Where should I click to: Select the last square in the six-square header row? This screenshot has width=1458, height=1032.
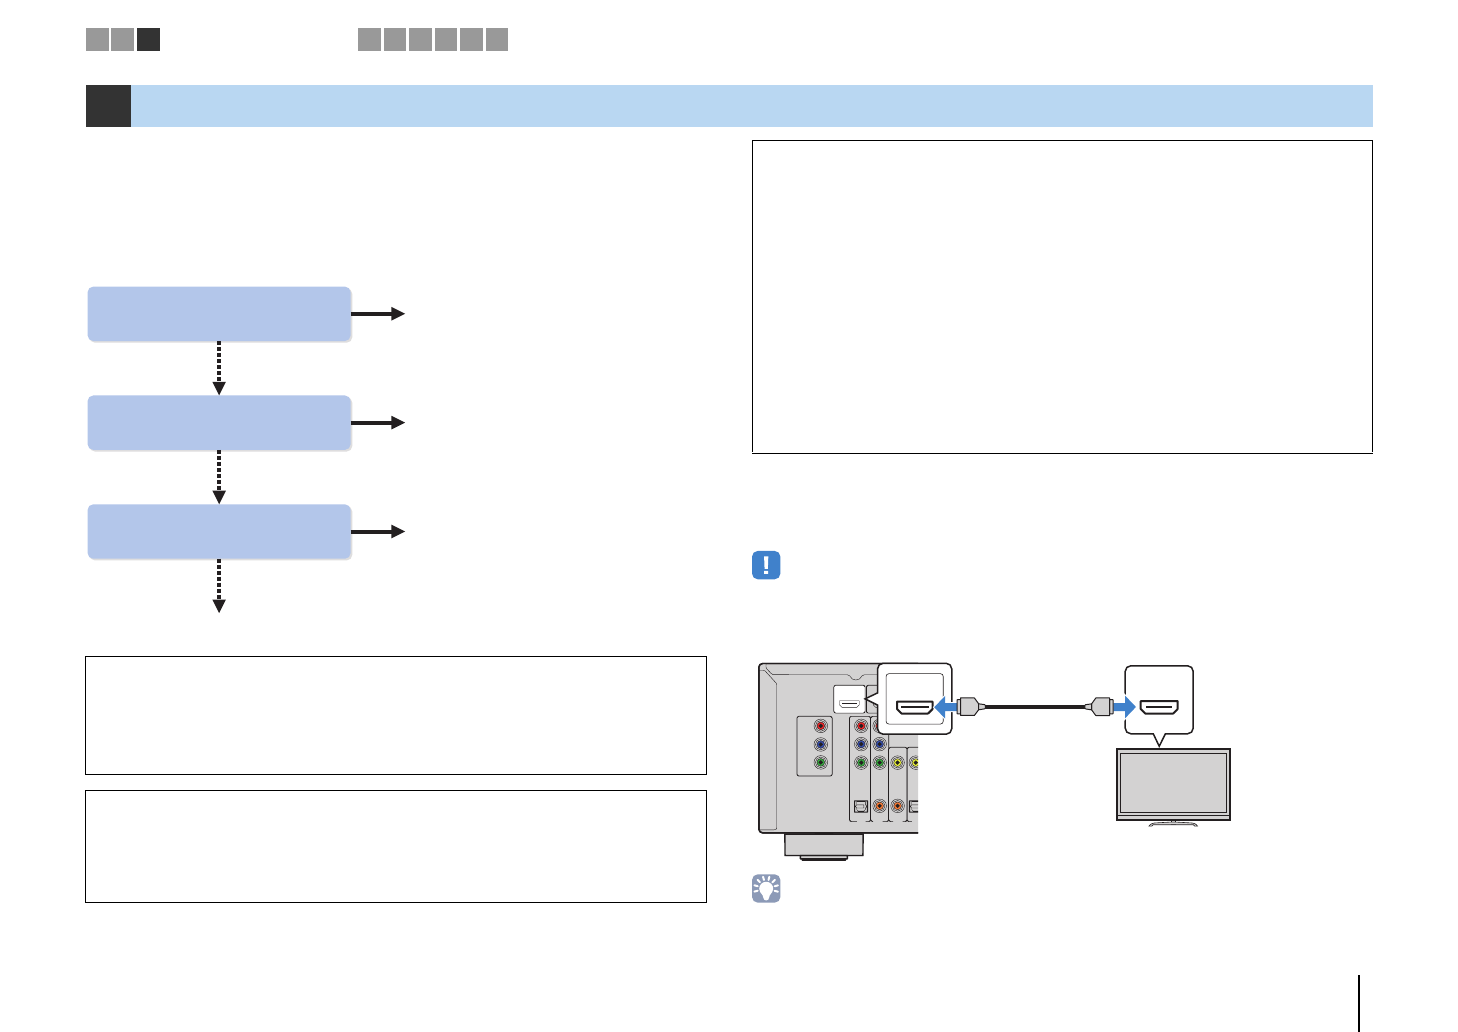click(497, 39)
